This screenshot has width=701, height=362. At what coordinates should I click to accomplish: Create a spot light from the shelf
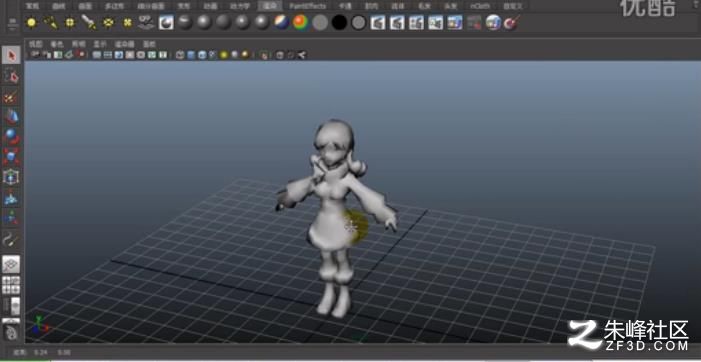89,22
